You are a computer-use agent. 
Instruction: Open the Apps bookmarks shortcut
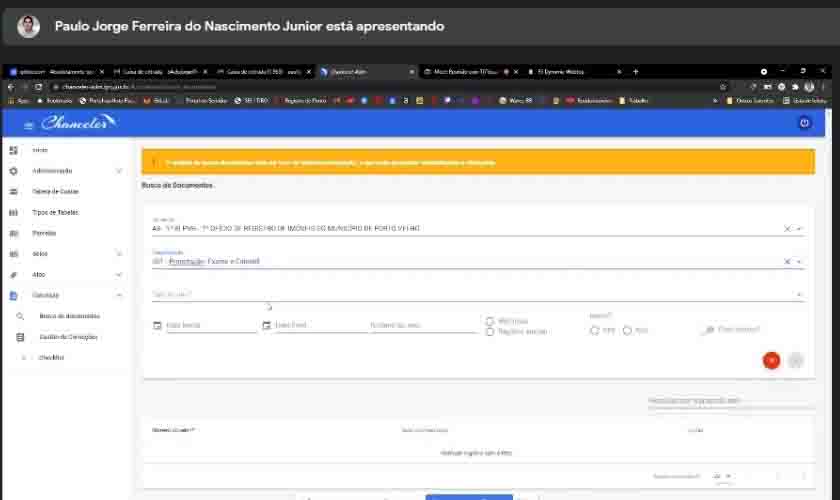19,100
